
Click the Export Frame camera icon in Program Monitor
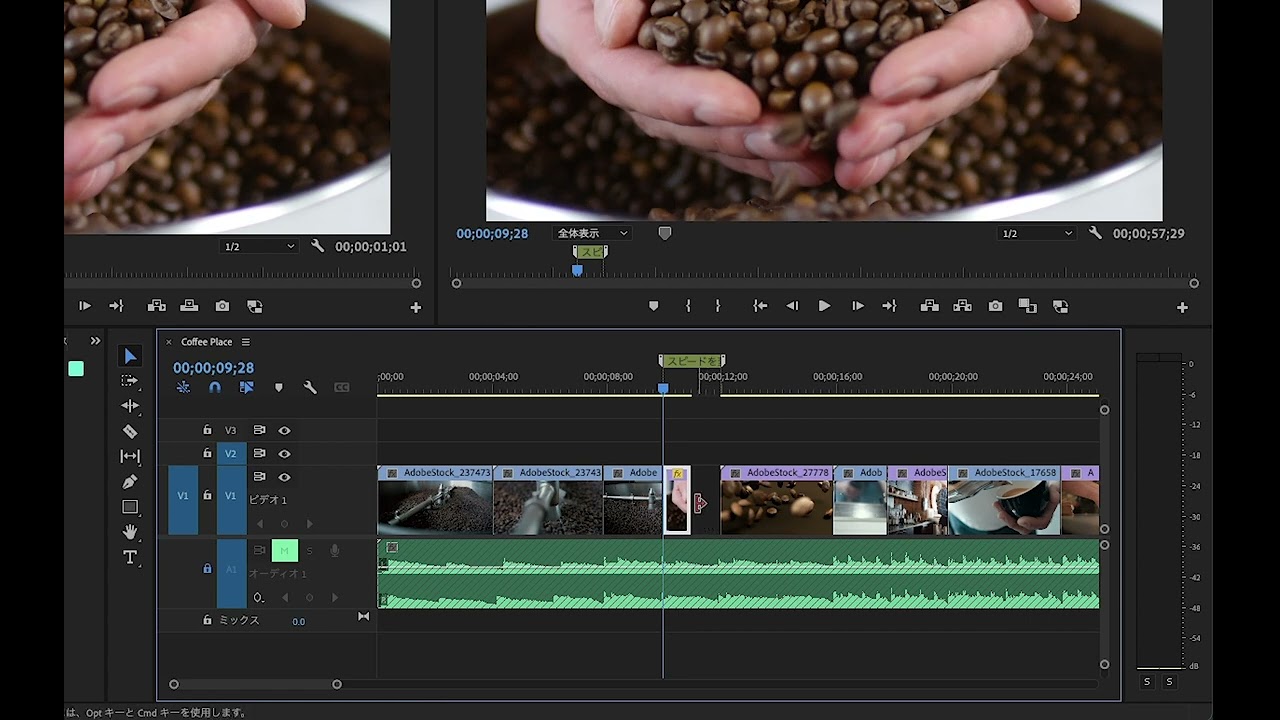[995, 306]
